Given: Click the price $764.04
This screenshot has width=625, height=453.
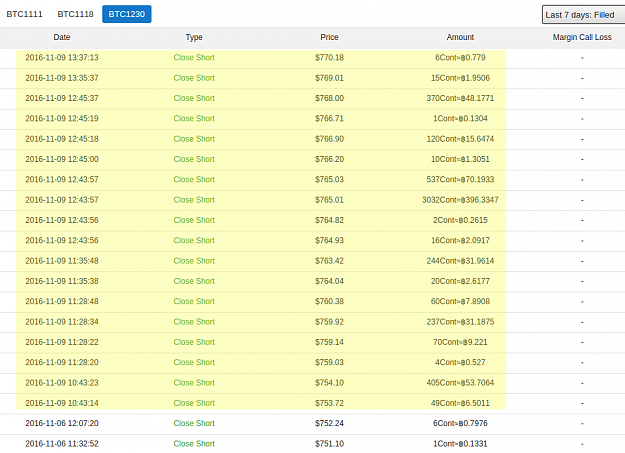Looking at the screenshot, I should click(x=329, y=281).
